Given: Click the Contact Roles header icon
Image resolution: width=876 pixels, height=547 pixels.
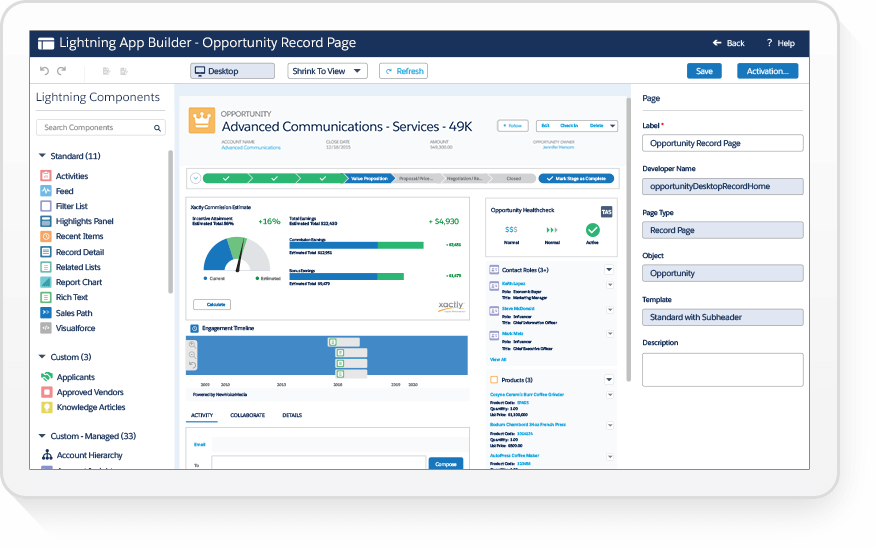Looking at the screenshot, I should click(x=494, y=270).
